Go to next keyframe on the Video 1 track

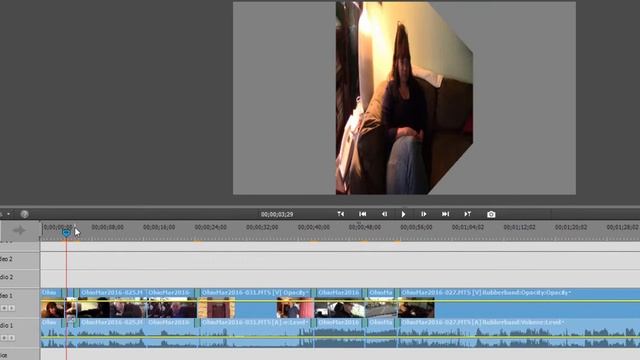[12, 308]
